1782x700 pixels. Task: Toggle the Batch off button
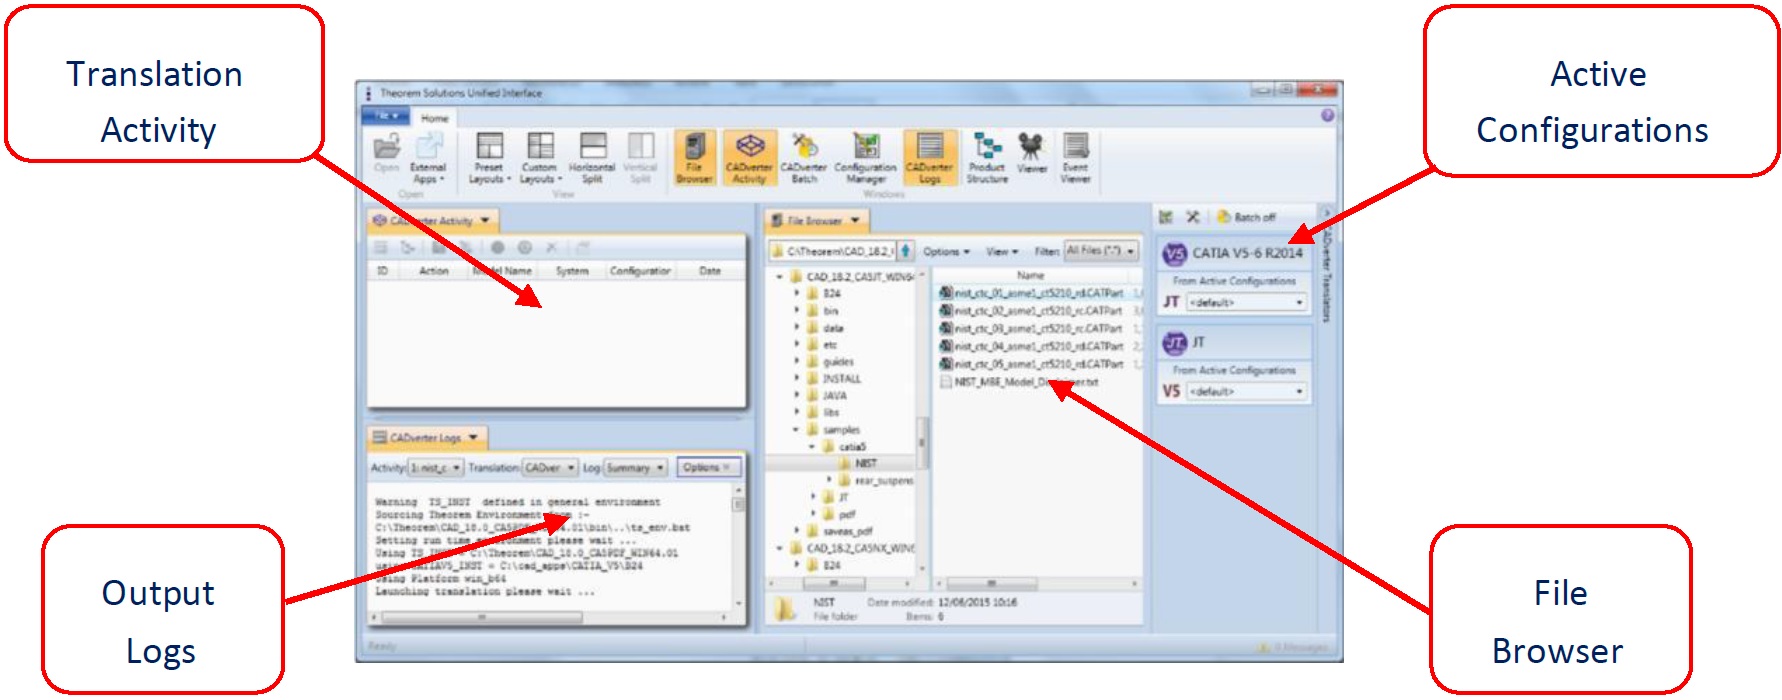click(x=1246, y=217)
